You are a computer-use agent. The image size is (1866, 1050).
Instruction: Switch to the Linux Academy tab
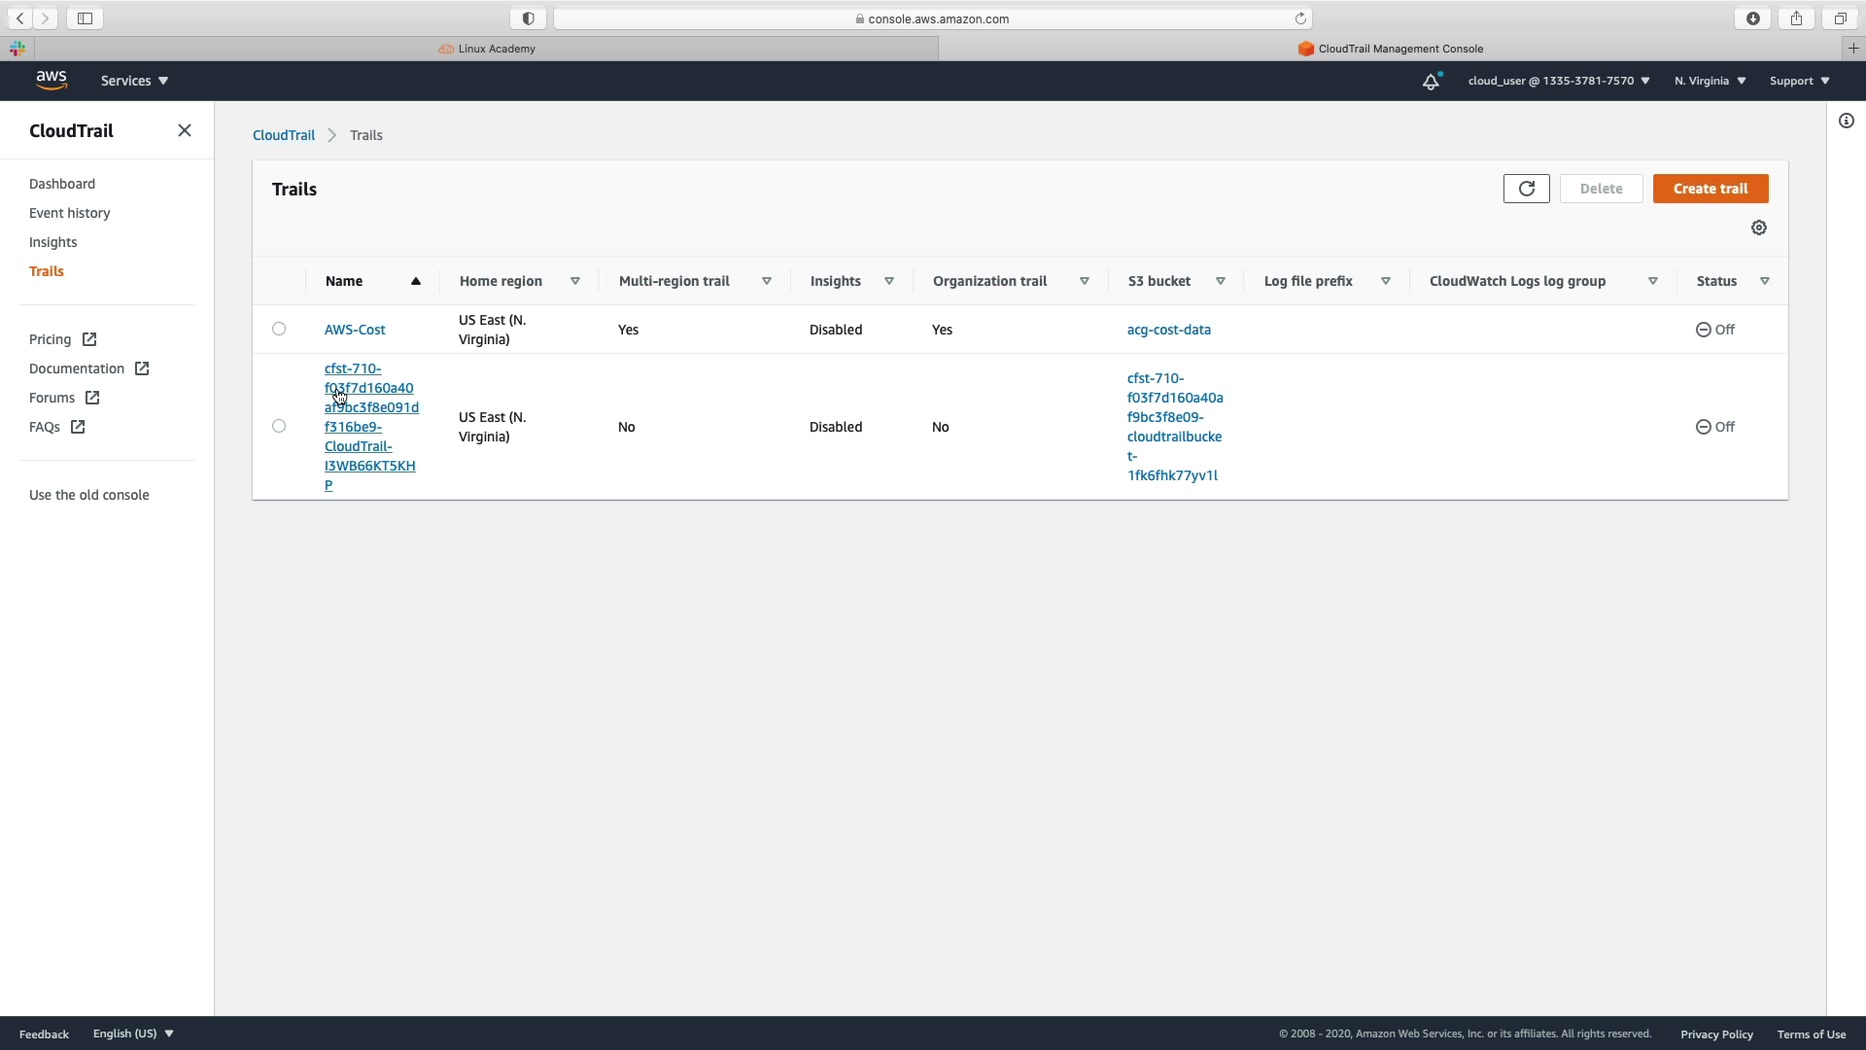click(x=487, y=48)
